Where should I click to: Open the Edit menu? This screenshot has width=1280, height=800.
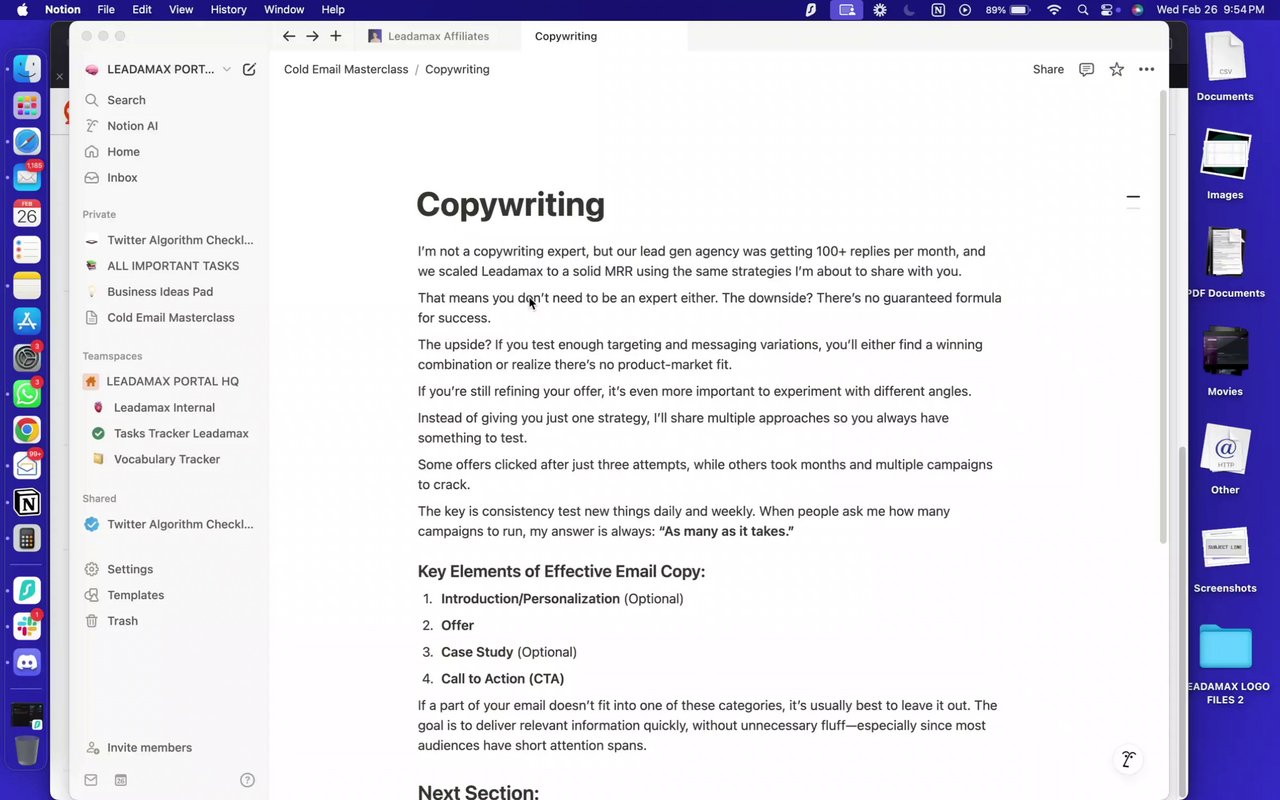pos(142,9)
